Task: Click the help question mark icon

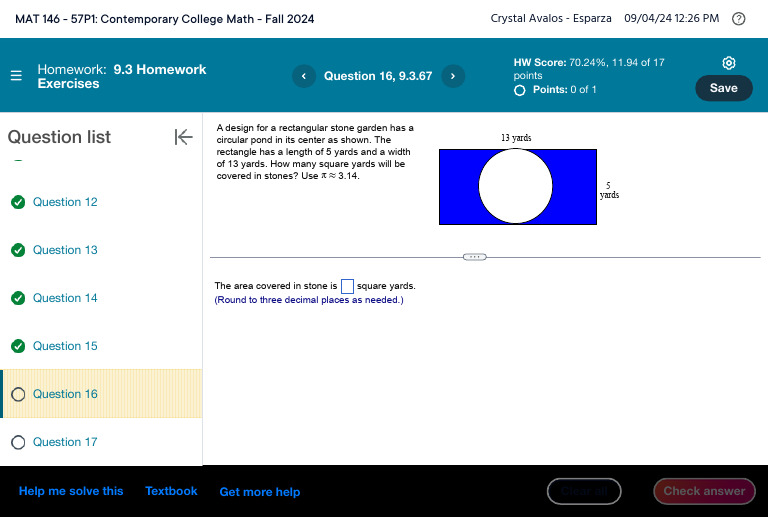Action: (739, 19)
